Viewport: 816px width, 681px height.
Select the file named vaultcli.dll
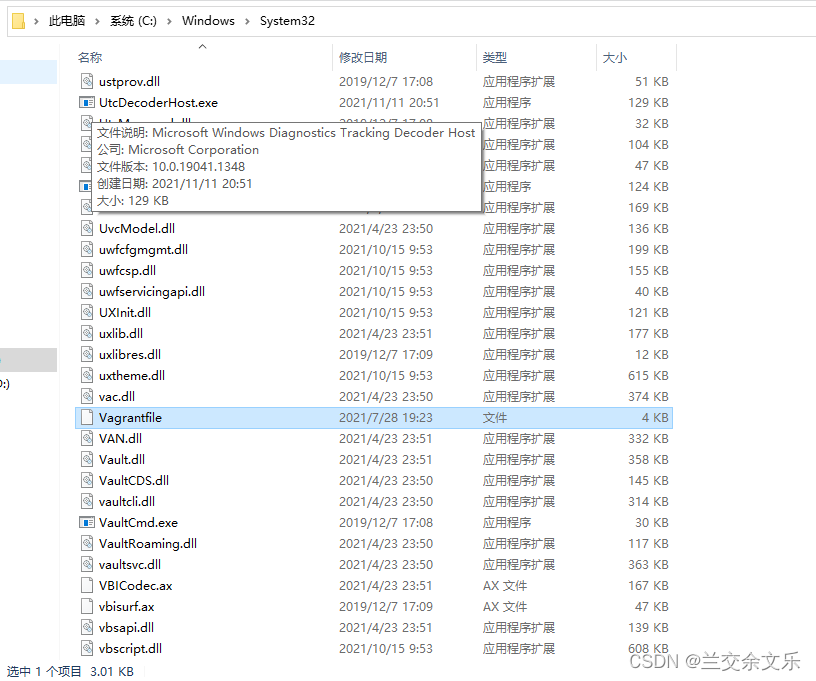pos(126,502)
